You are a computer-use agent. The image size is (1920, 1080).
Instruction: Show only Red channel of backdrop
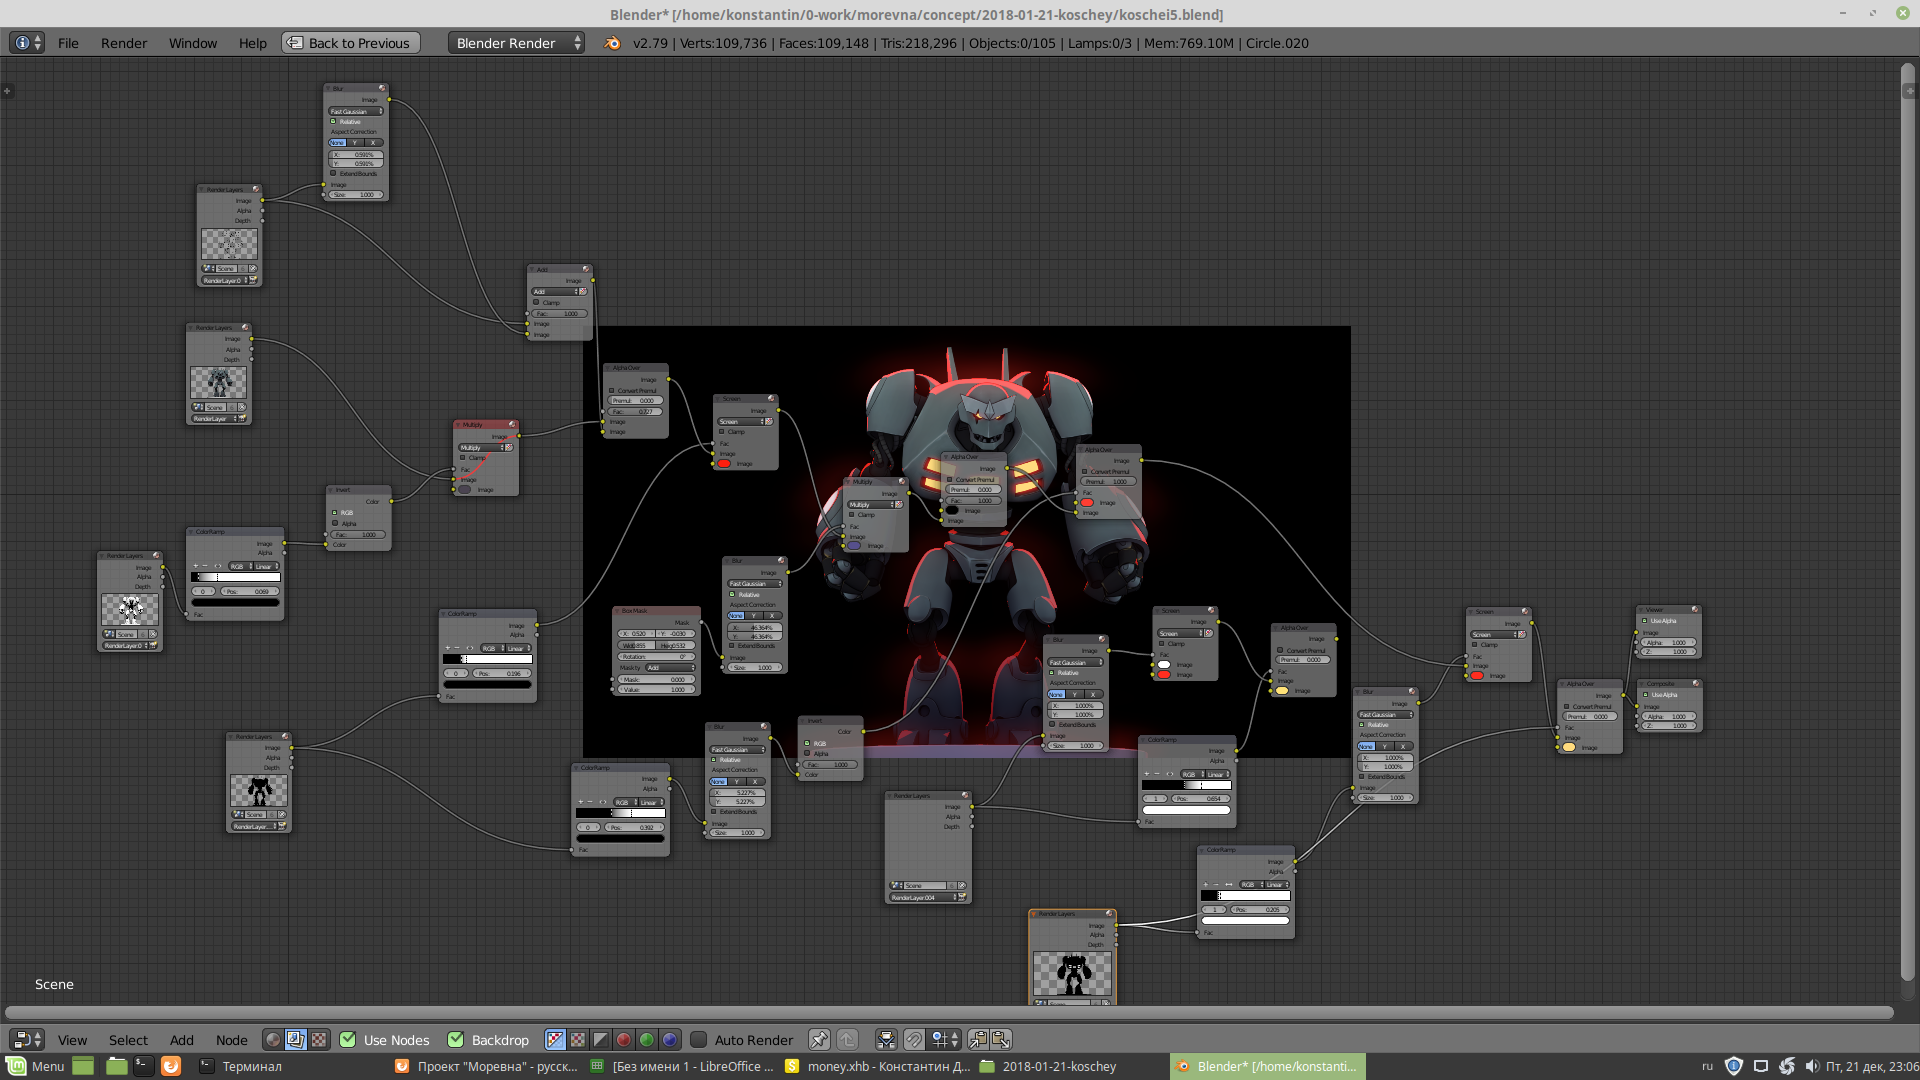pyautogui.click(x=624, y=1040)
